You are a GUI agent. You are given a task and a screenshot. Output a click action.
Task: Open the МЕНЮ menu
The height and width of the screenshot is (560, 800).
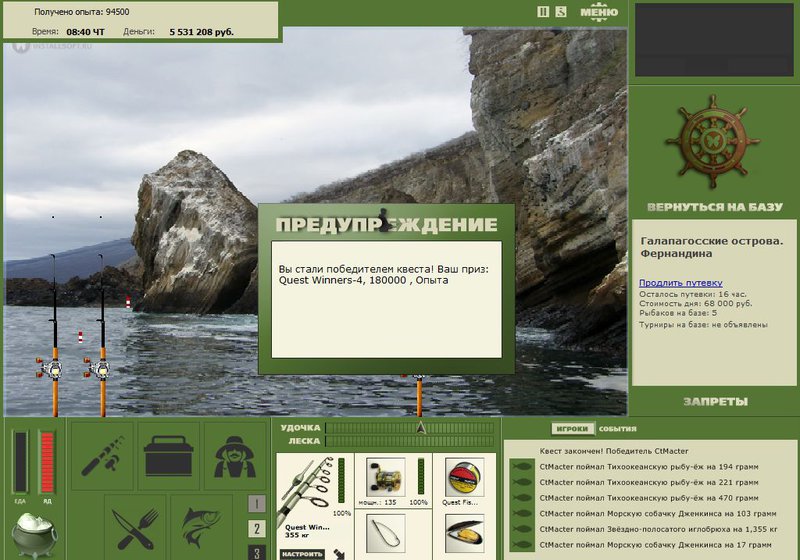(599, 12)
